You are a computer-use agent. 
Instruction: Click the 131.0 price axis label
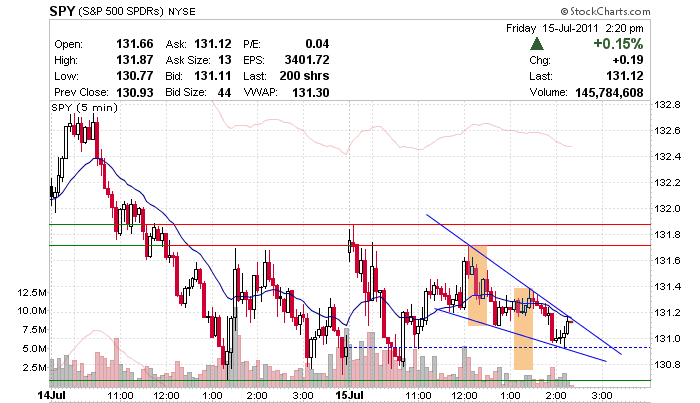pos(667,339)
